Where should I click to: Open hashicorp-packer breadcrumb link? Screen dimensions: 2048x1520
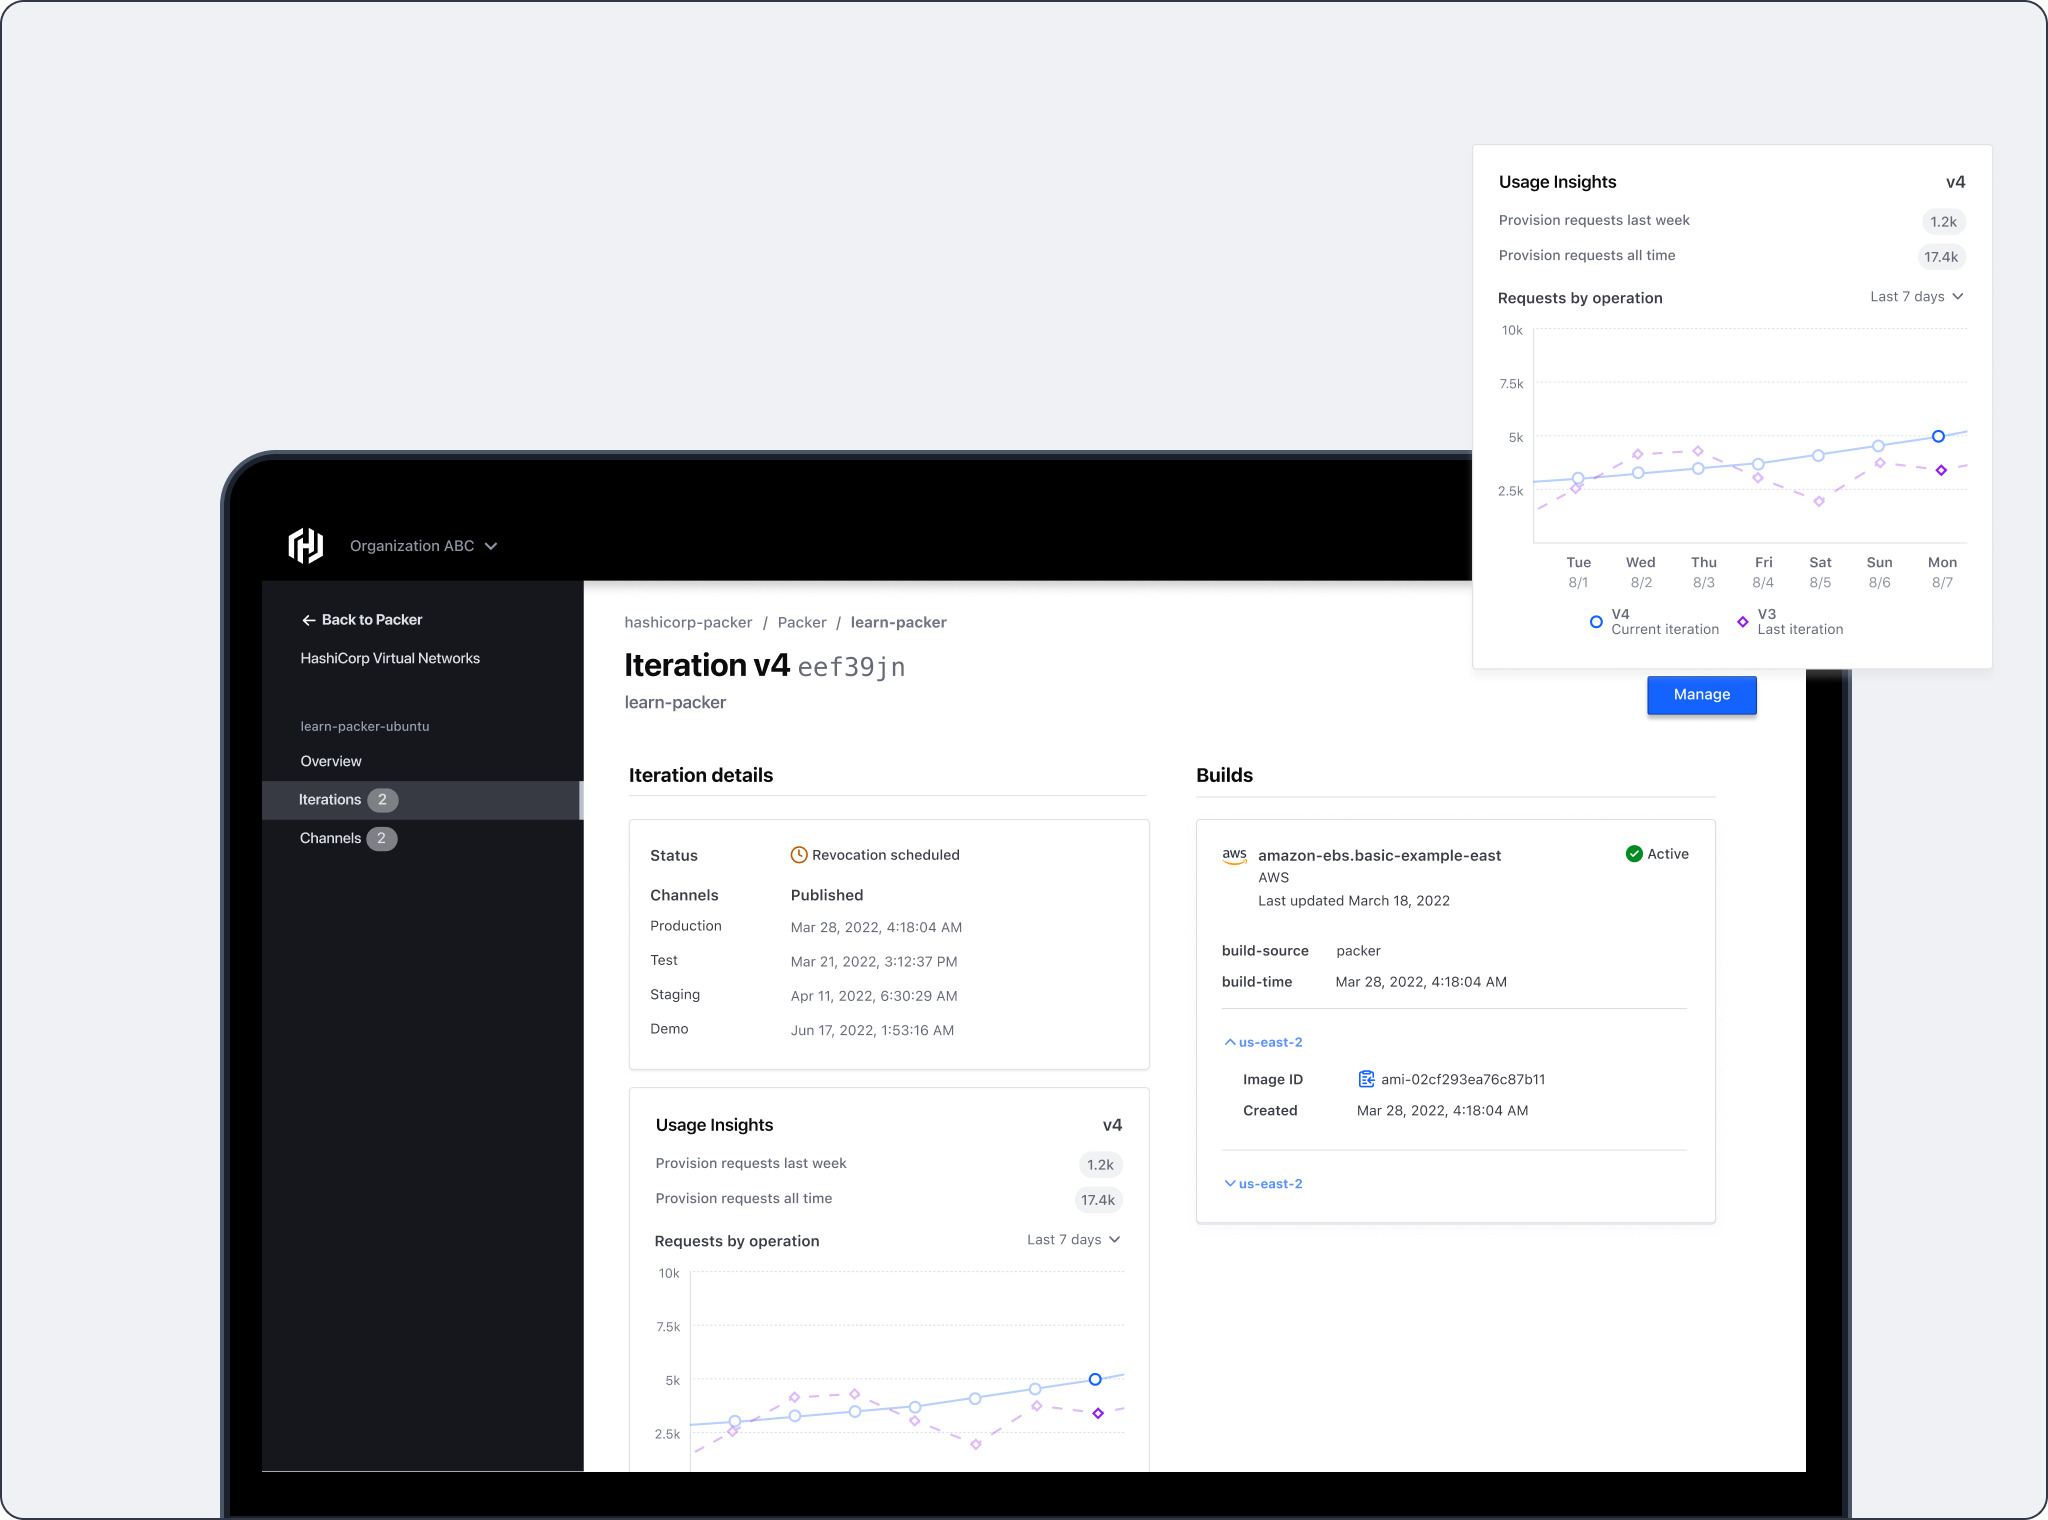(x=688, y=623)
